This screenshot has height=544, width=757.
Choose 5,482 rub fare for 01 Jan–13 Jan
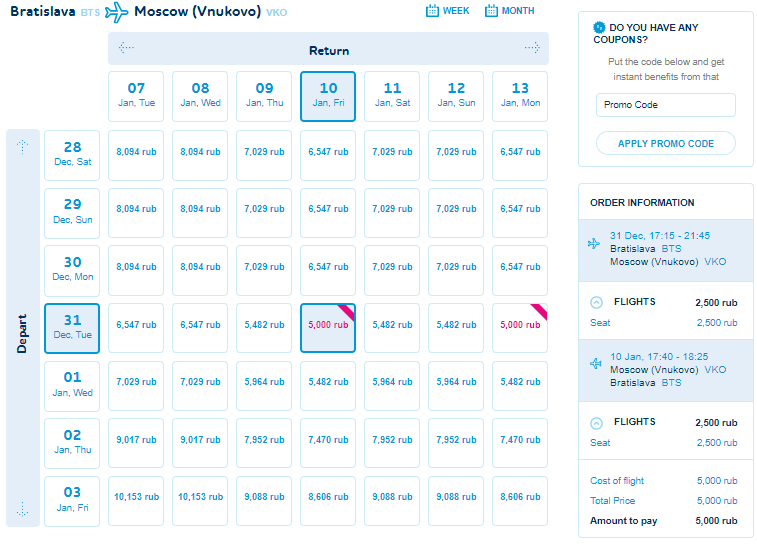coord(520,386)
